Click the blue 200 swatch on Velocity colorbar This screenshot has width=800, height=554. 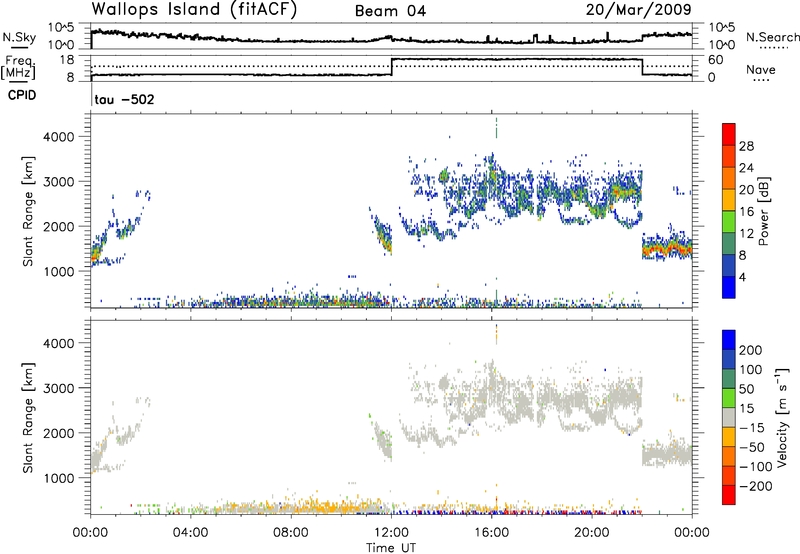click(x=729, y=340)
